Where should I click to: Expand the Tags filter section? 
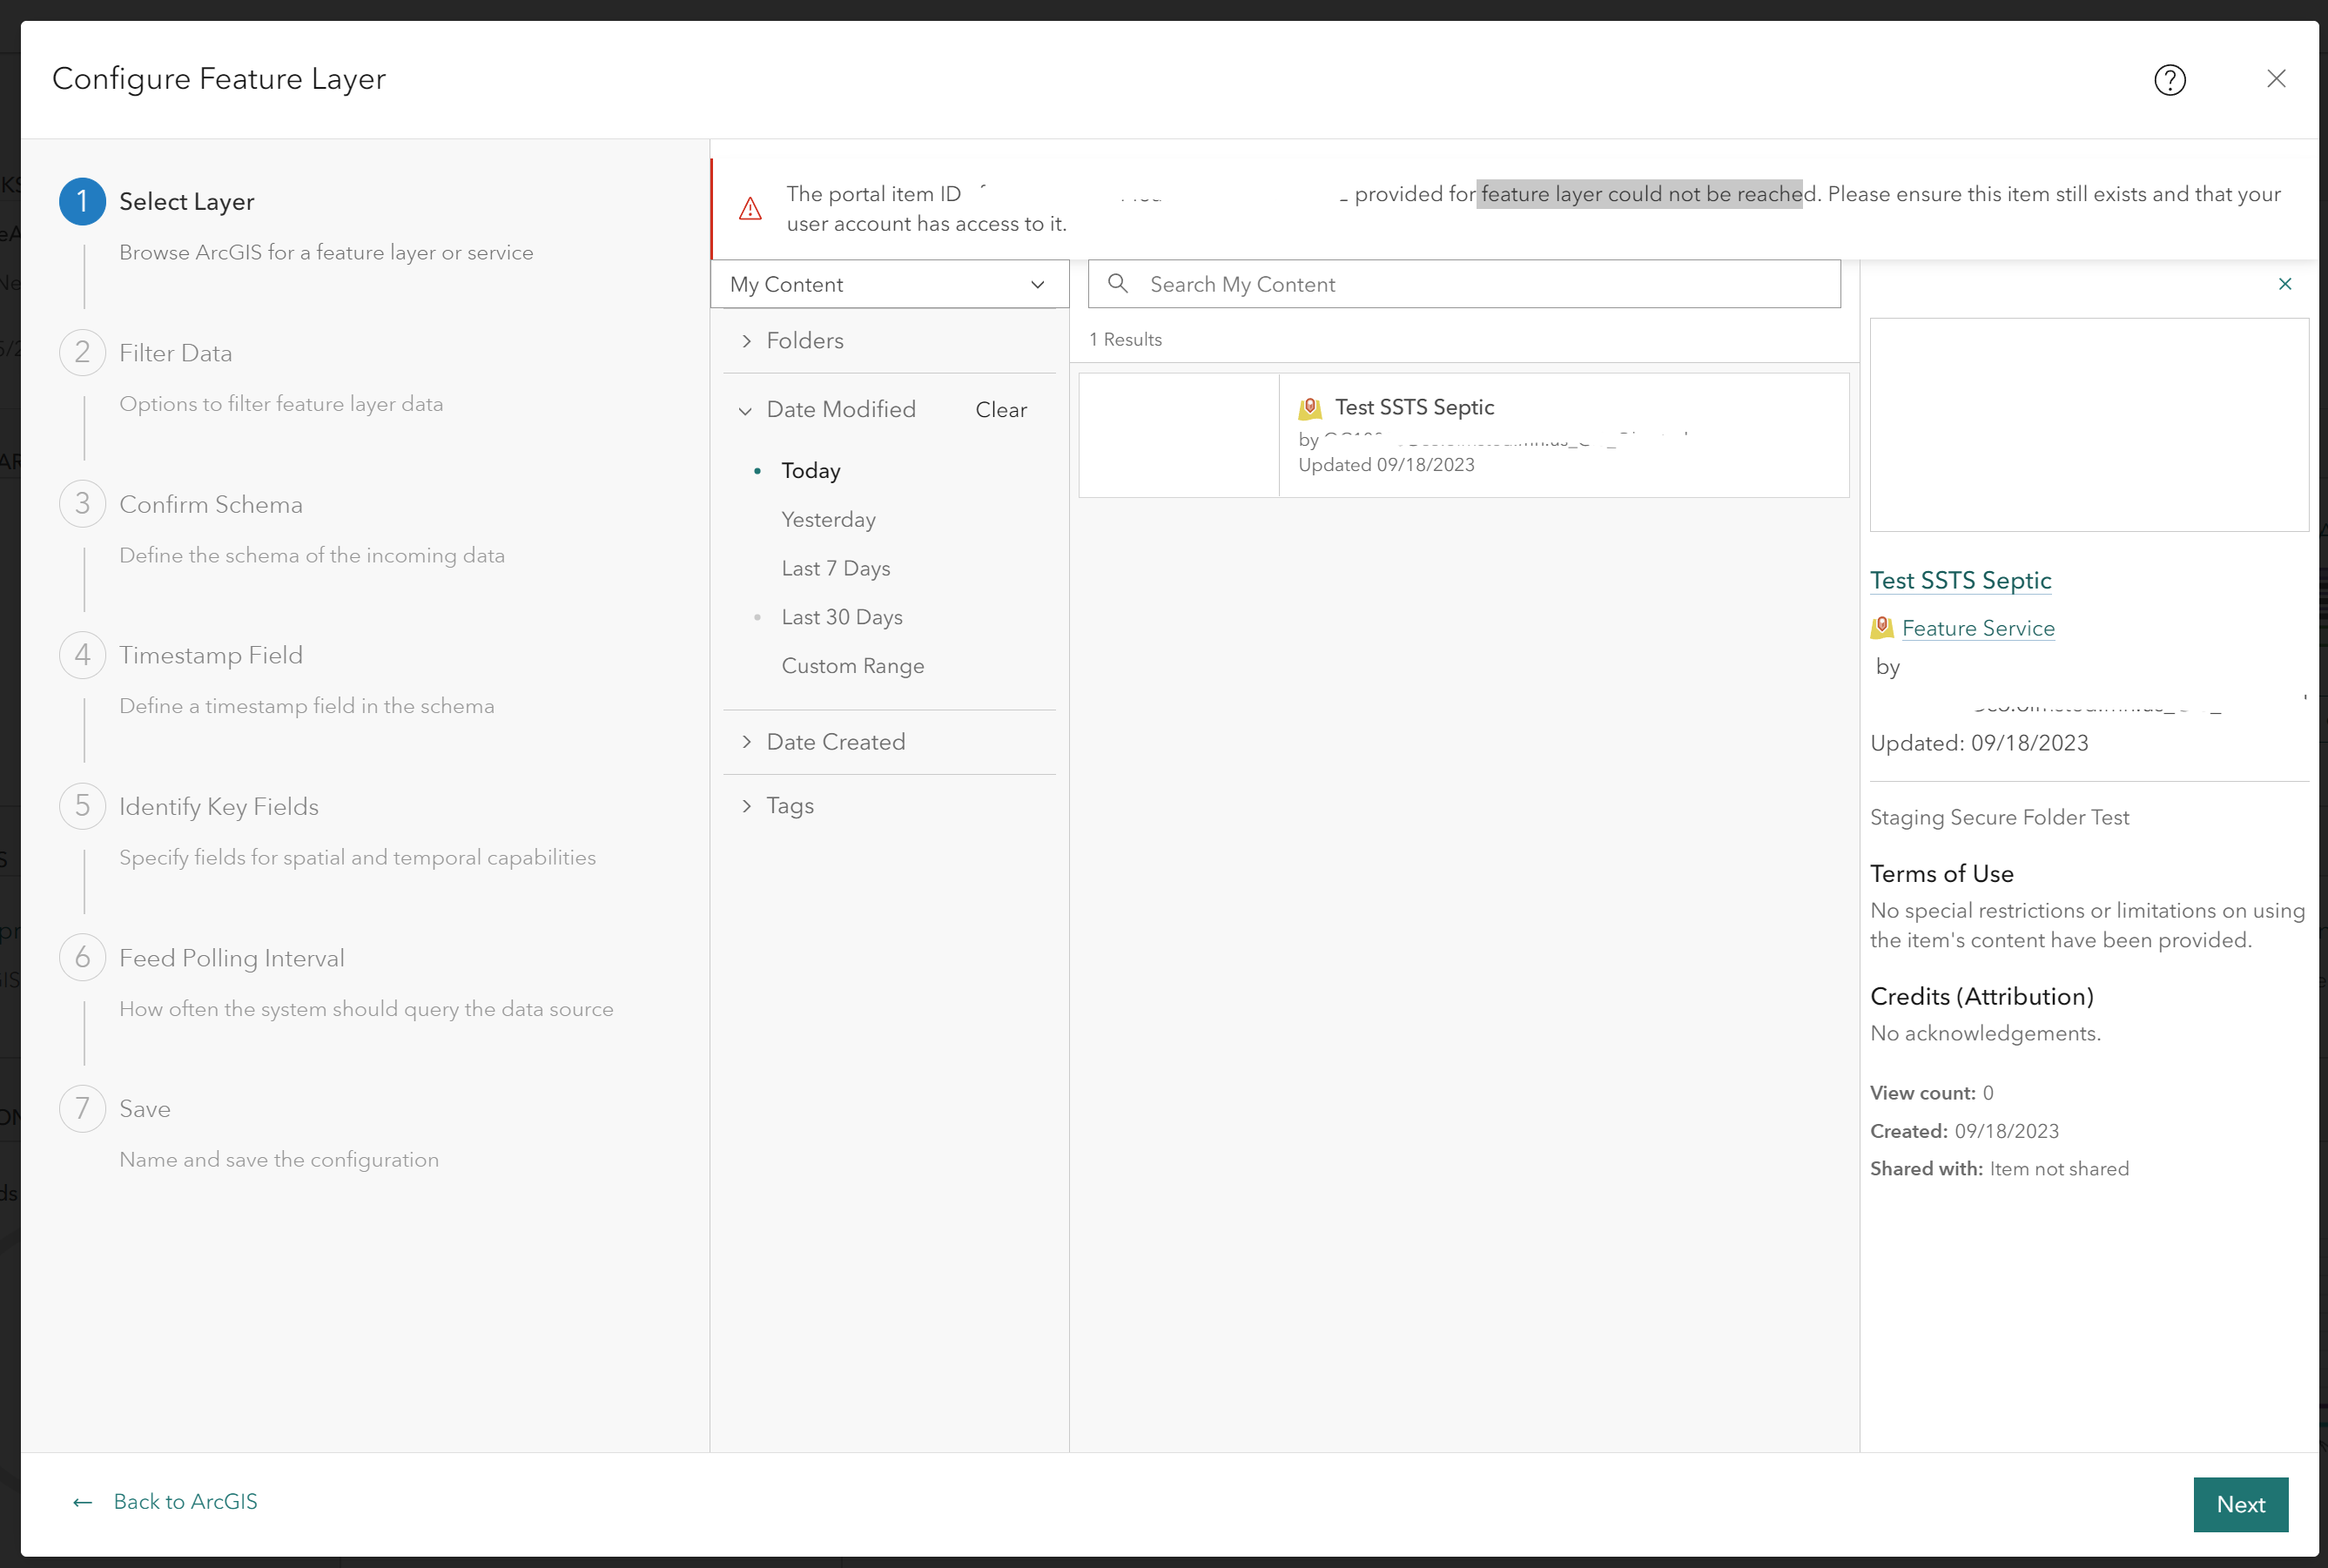(x=789, y=806)
